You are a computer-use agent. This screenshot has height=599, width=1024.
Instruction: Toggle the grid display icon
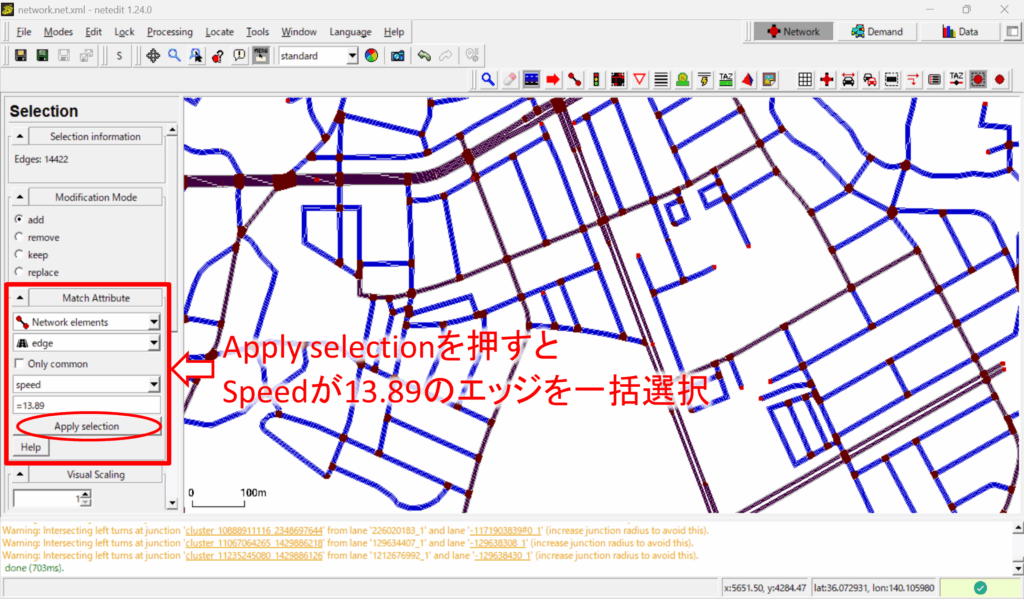pyautogui.click(x=805, y=79)
